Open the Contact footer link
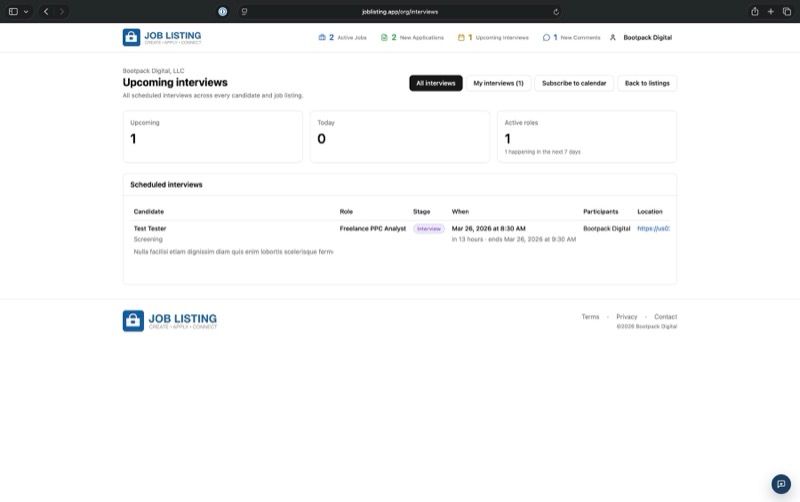Screen dimensions: 800x502 [x=665, y=317]
